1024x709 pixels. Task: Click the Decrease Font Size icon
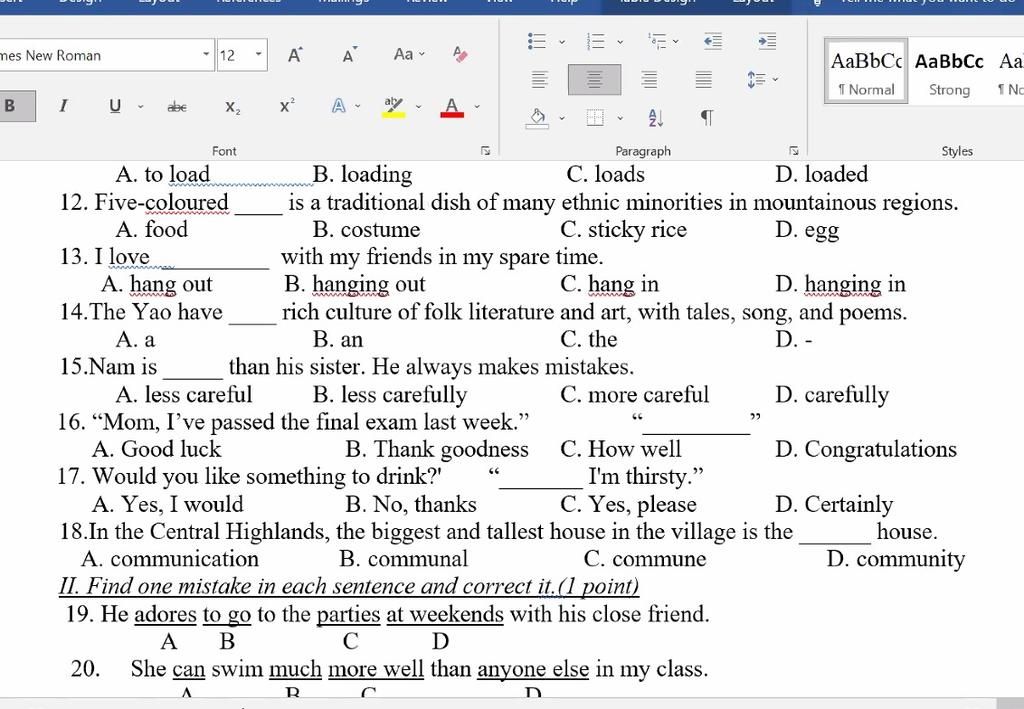349,55
